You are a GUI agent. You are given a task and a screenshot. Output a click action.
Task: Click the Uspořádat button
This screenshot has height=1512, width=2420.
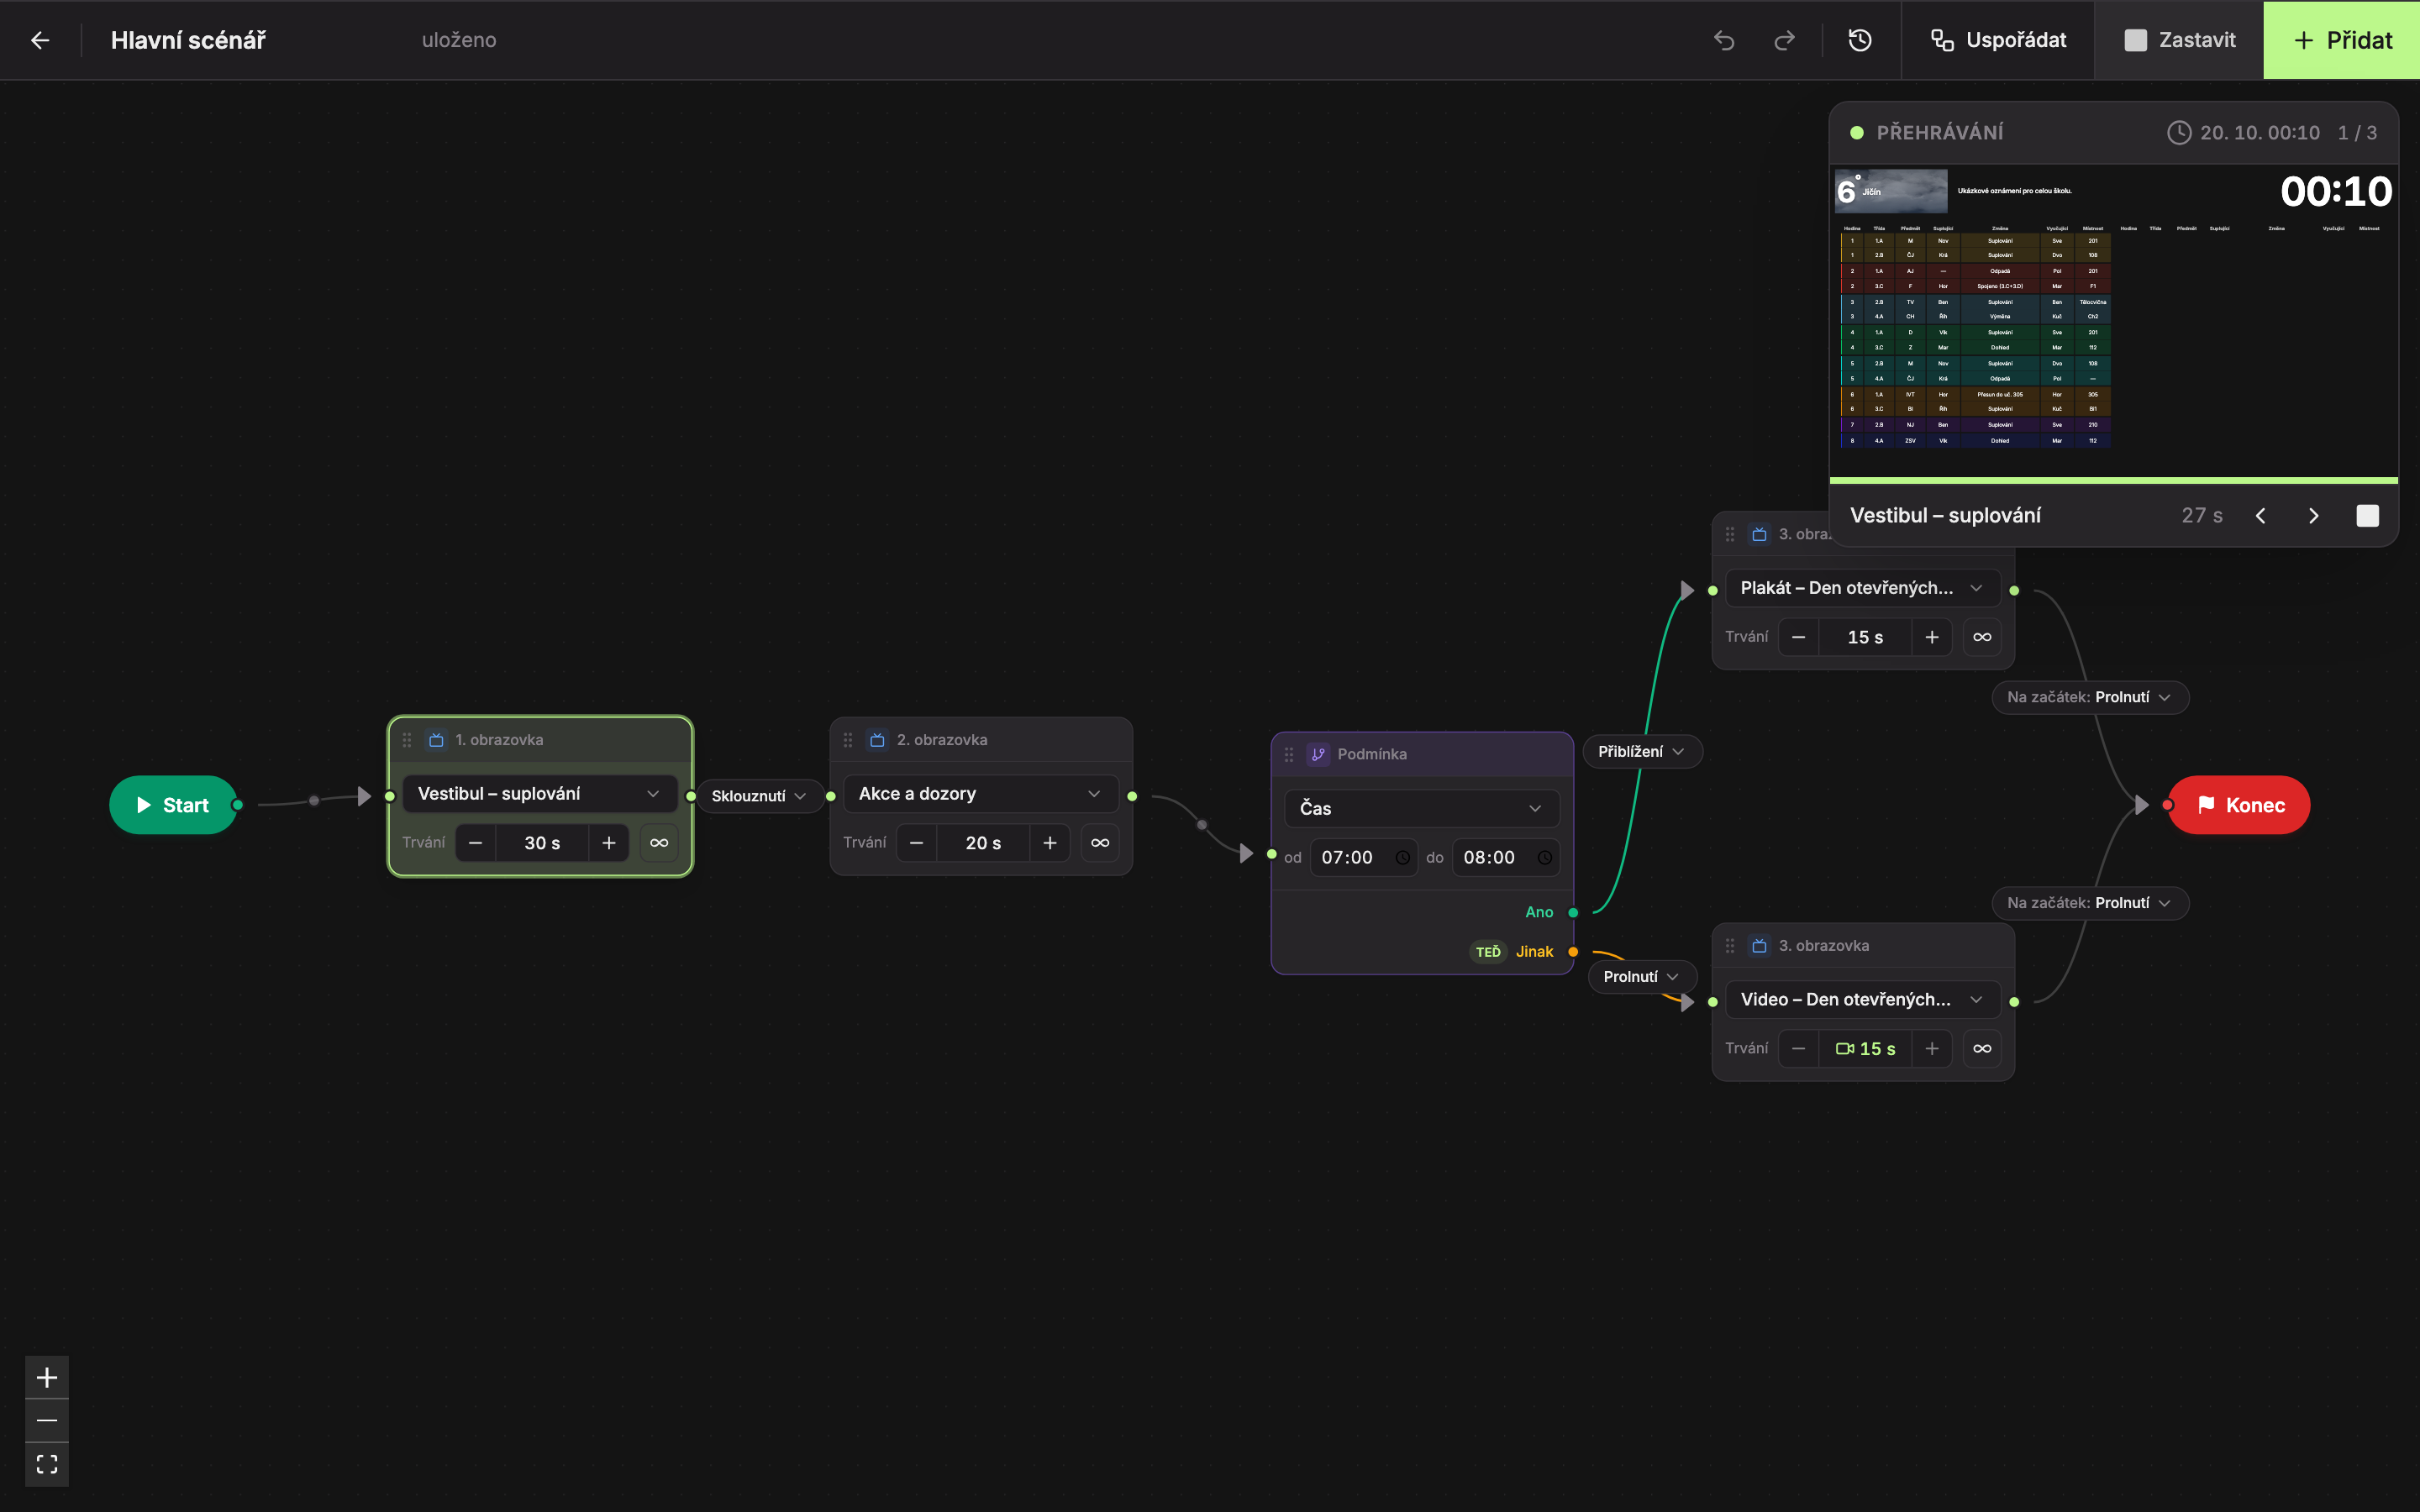[1998, 40]
